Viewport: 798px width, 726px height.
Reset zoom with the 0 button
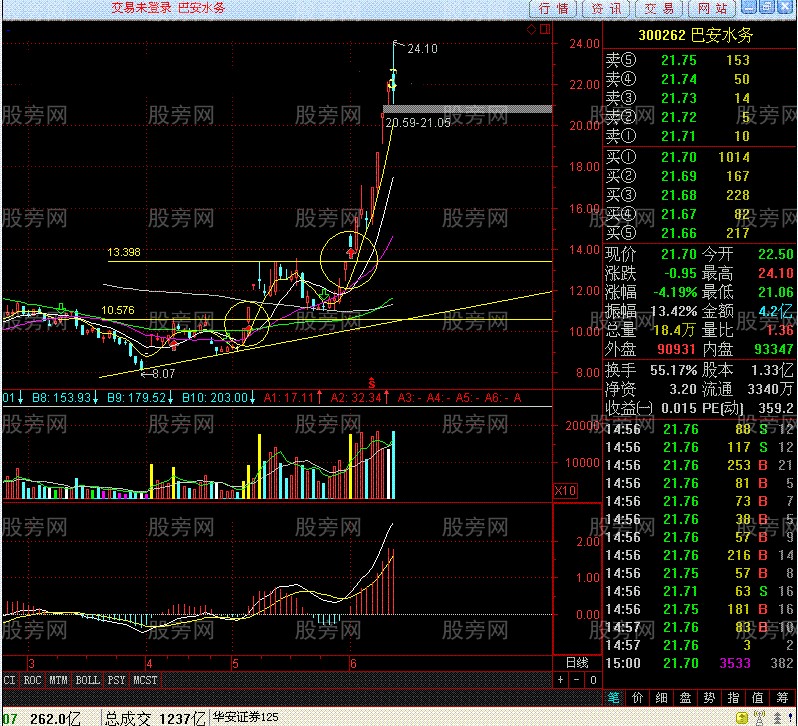coord(593,680)
